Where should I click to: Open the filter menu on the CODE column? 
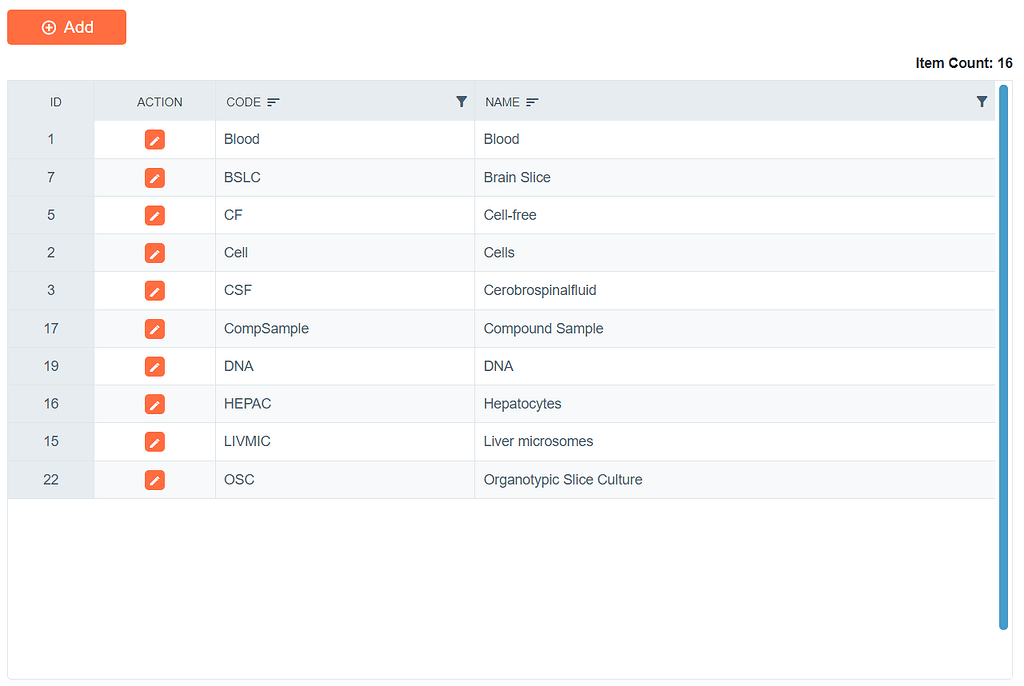[461, 101]
